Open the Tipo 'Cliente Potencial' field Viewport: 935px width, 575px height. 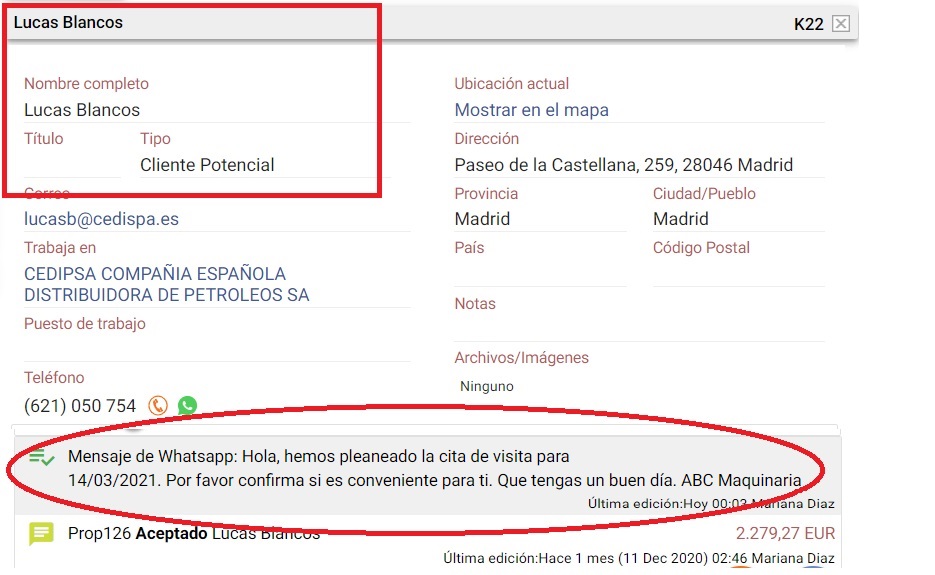(207, 165)
